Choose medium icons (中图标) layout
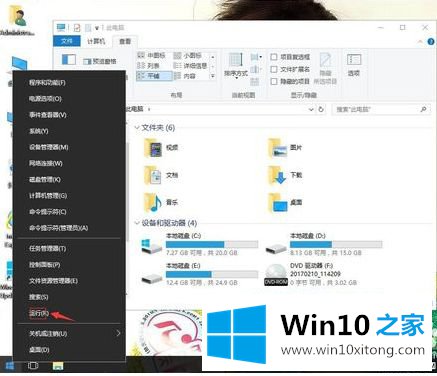Viewport: 437px width, 376px height. (x=152, y=55)
